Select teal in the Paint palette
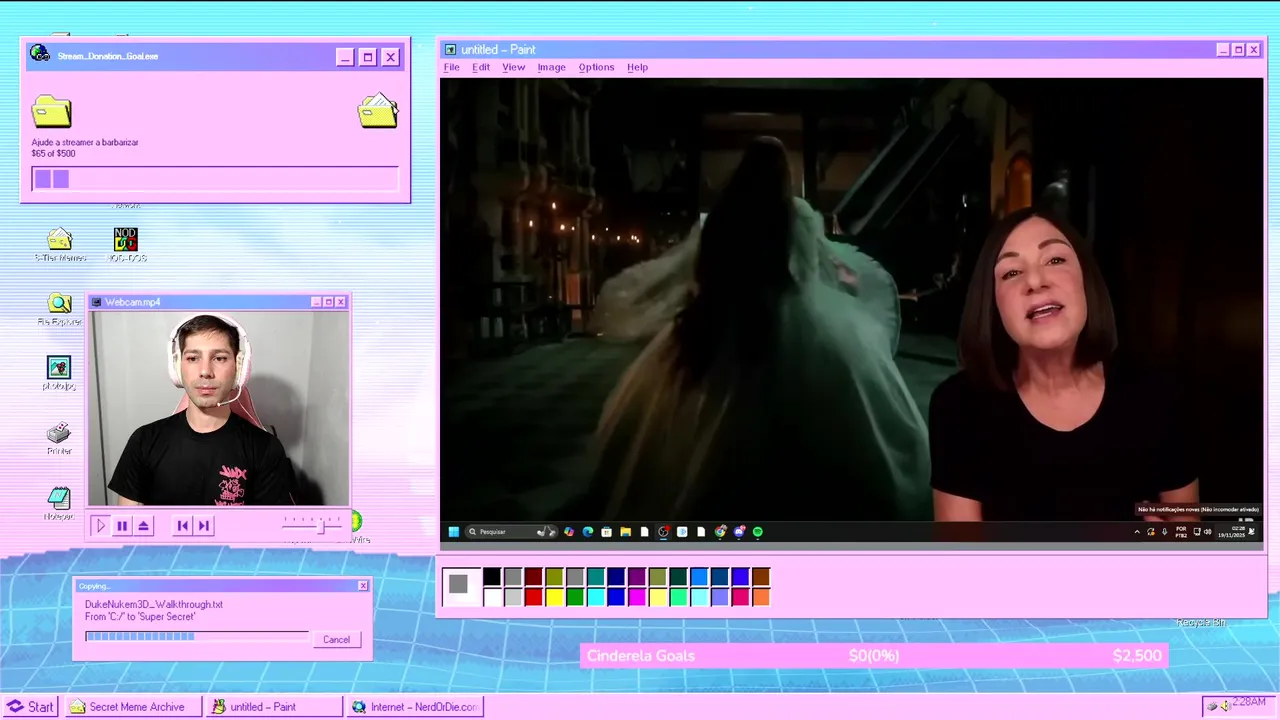This screenshot has width=1280, height=720. click(596, 576)
